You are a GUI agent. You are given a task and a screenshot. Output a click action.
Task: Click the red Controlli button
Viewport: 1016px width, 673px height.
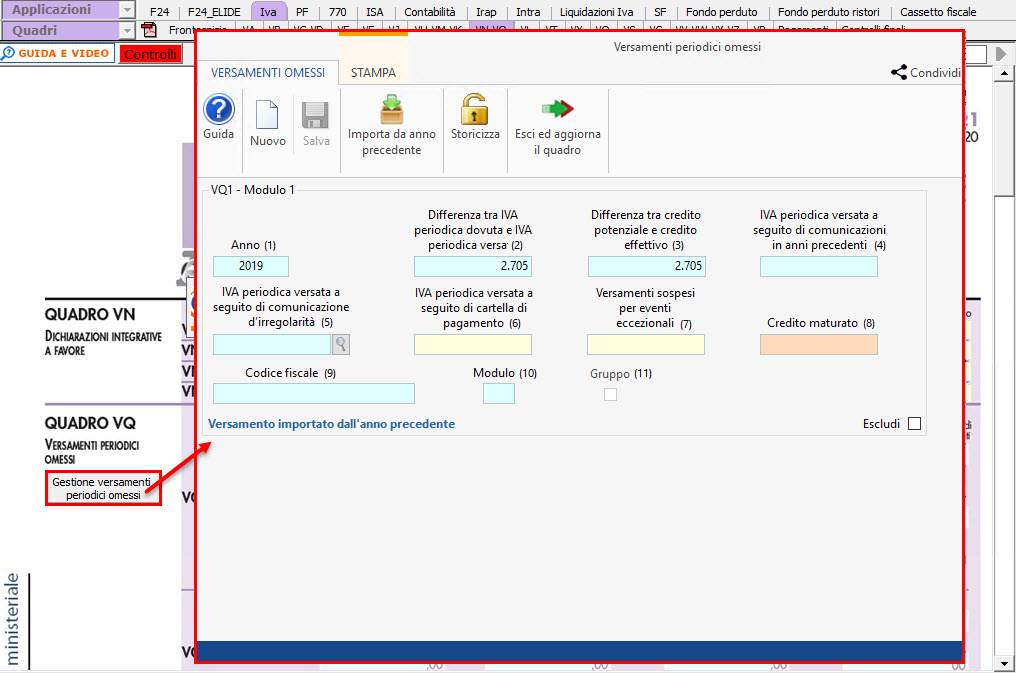[x=150, y=54]
